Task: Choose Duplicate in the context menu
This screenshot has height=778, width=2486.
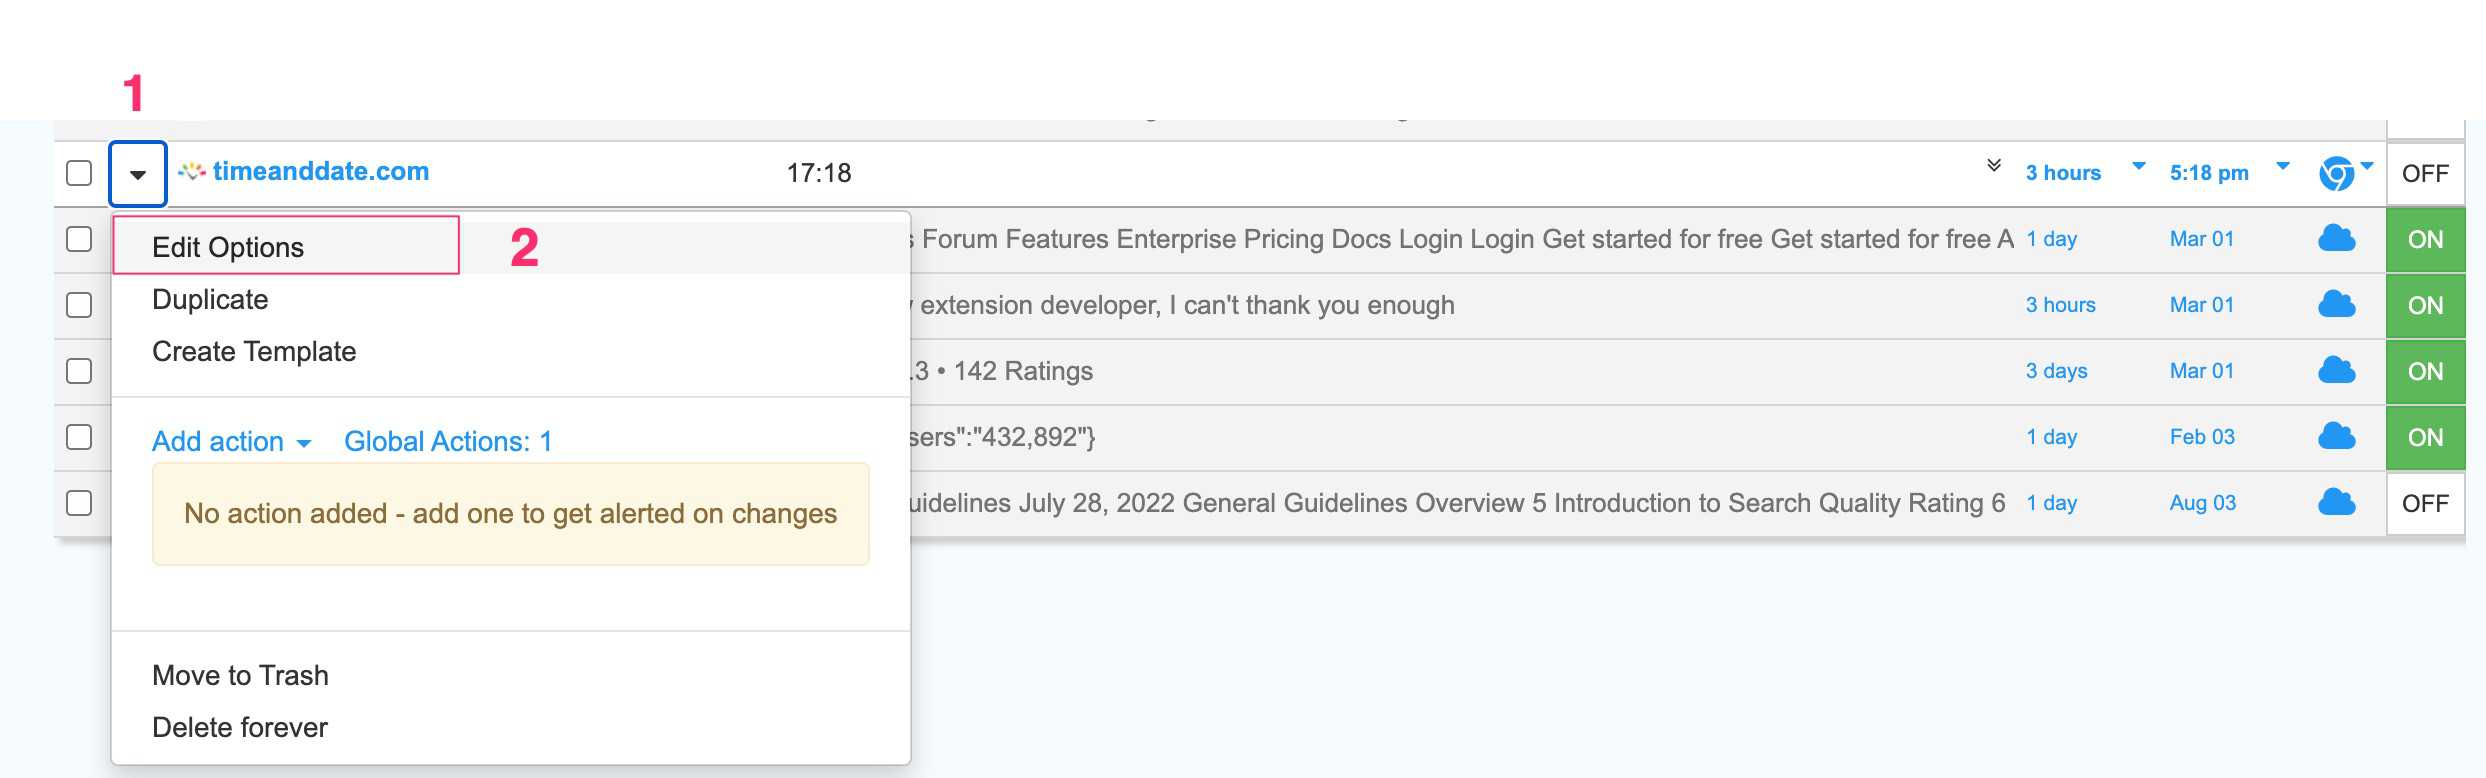Action: pos(210,300)
